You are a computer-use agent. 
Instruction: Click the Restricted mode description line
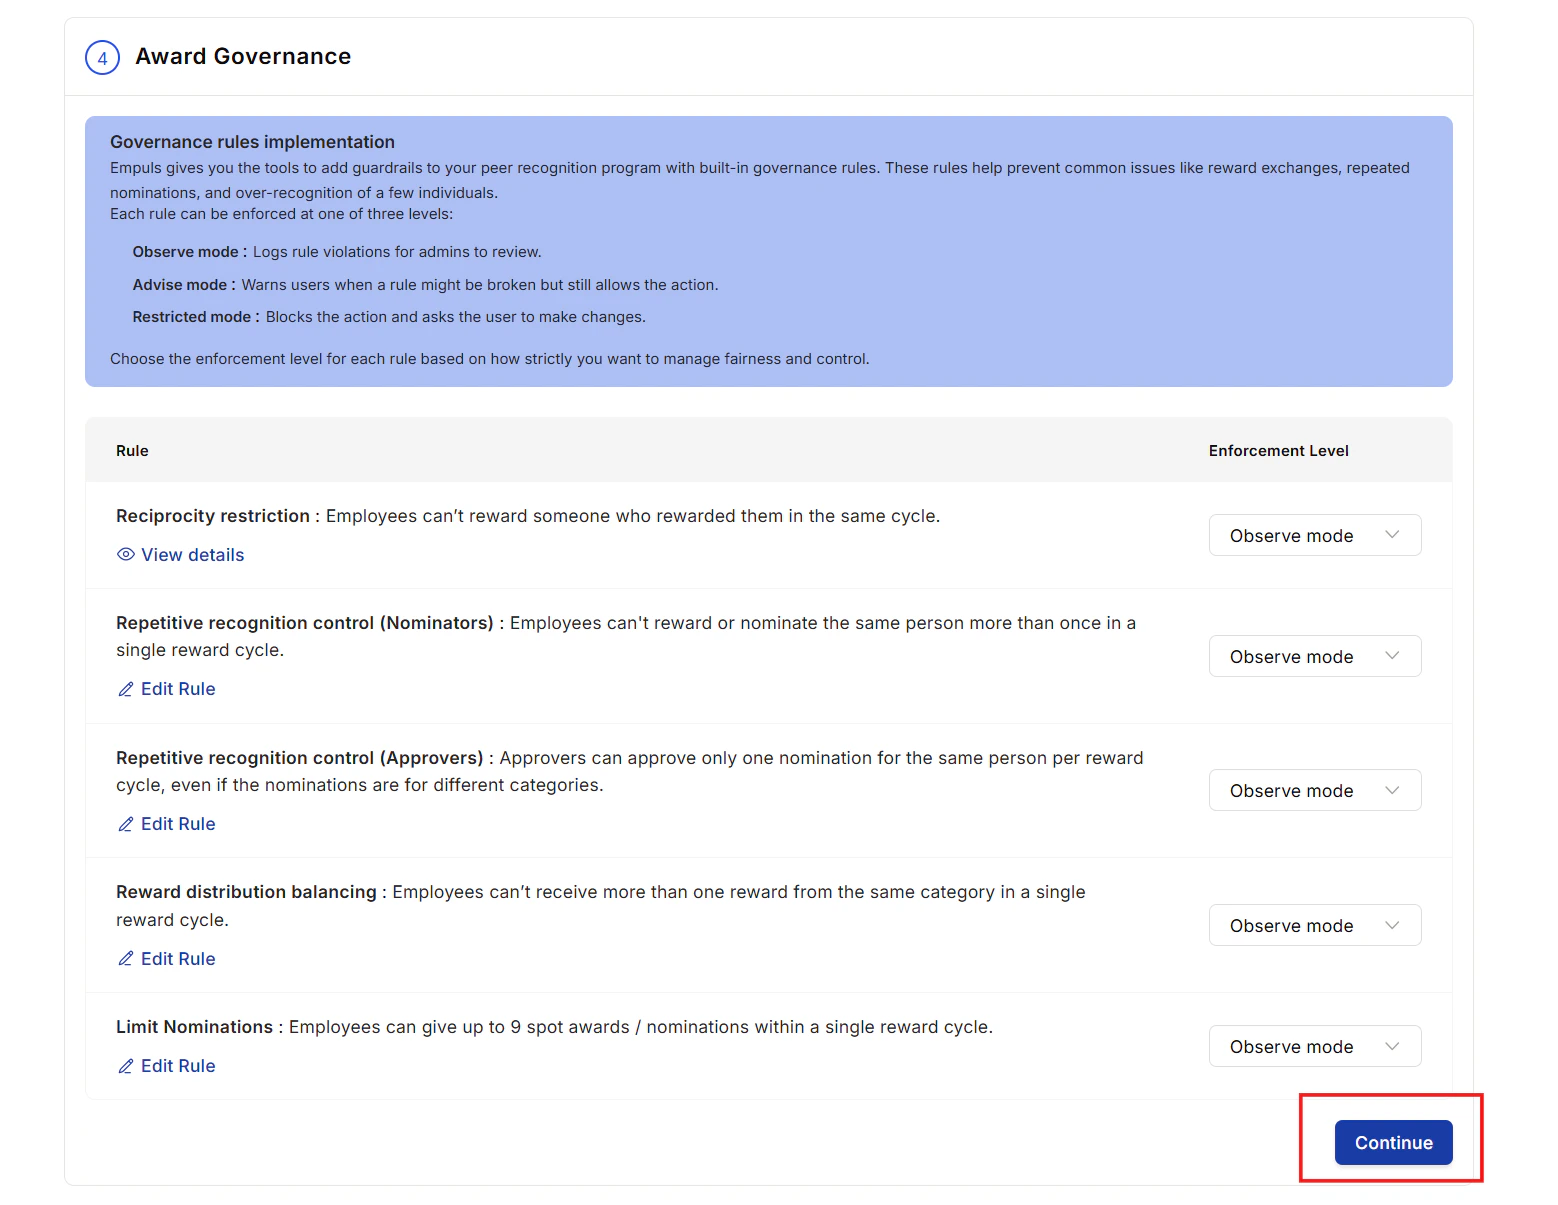[389, 317]
